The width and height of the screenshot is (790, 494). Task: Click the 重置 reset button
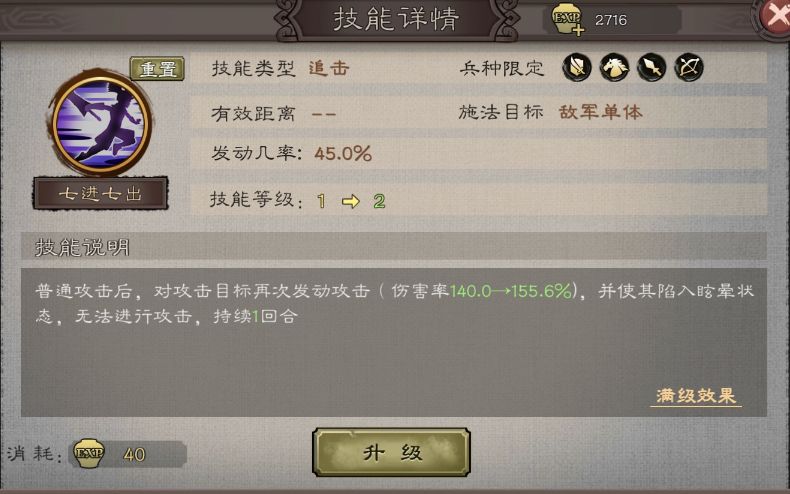pyautogui.click(x=157, y=69)
